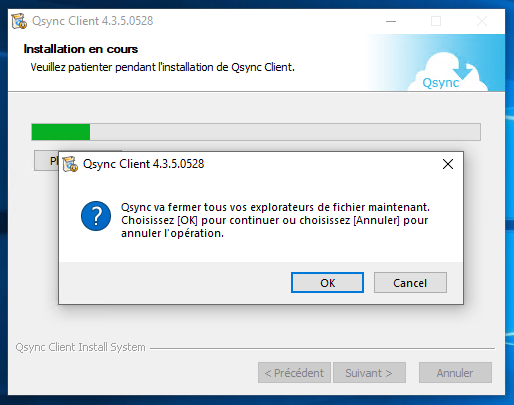Click the installer icon in main window title
The height and width of the screenshot is (405, 514).
coord(19,21)
